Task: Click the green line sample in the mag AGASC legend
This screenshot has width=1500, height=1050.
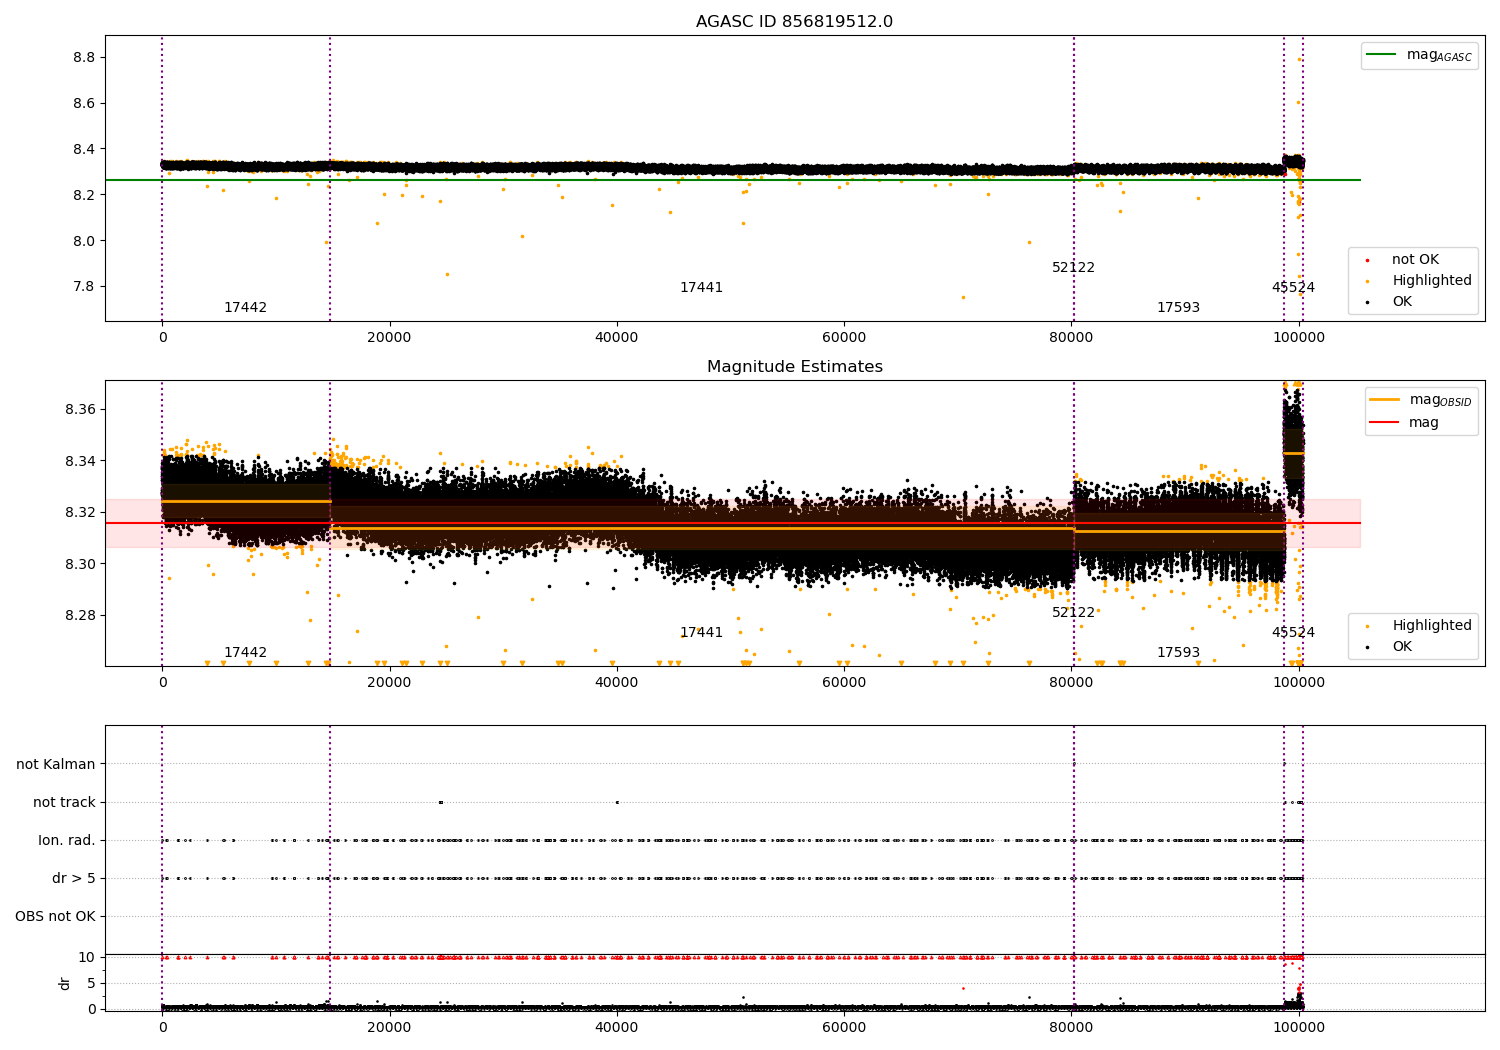Action: pyautogui.click(x=1381, y=55)
